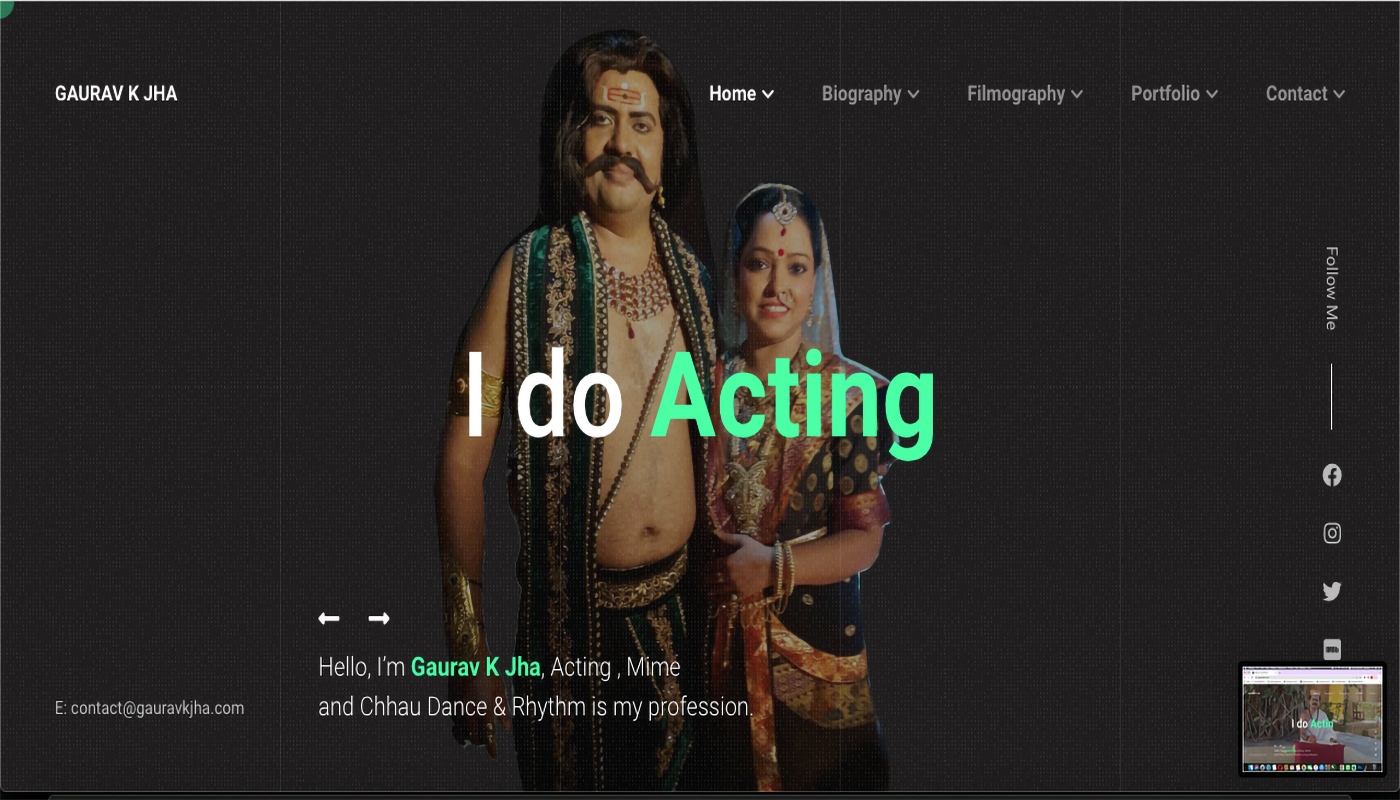Click the GAURAV K JHA site logo
The width and height of the screenshot is (1400, 800).
tap(116, 93)
